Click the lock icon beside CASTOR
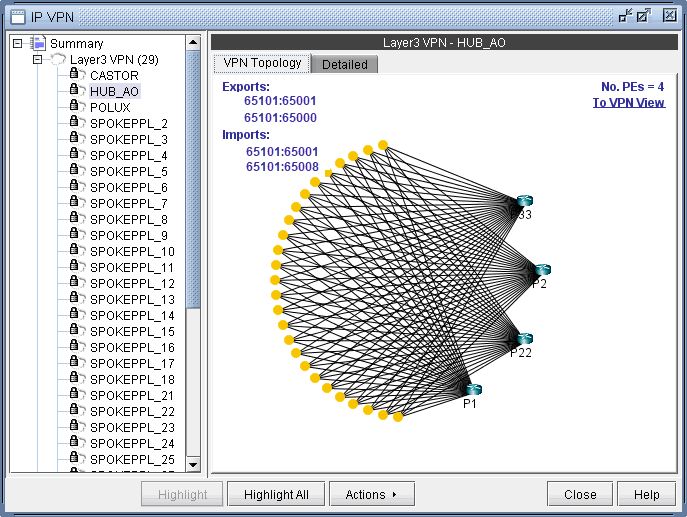 [x=75, y=75]
